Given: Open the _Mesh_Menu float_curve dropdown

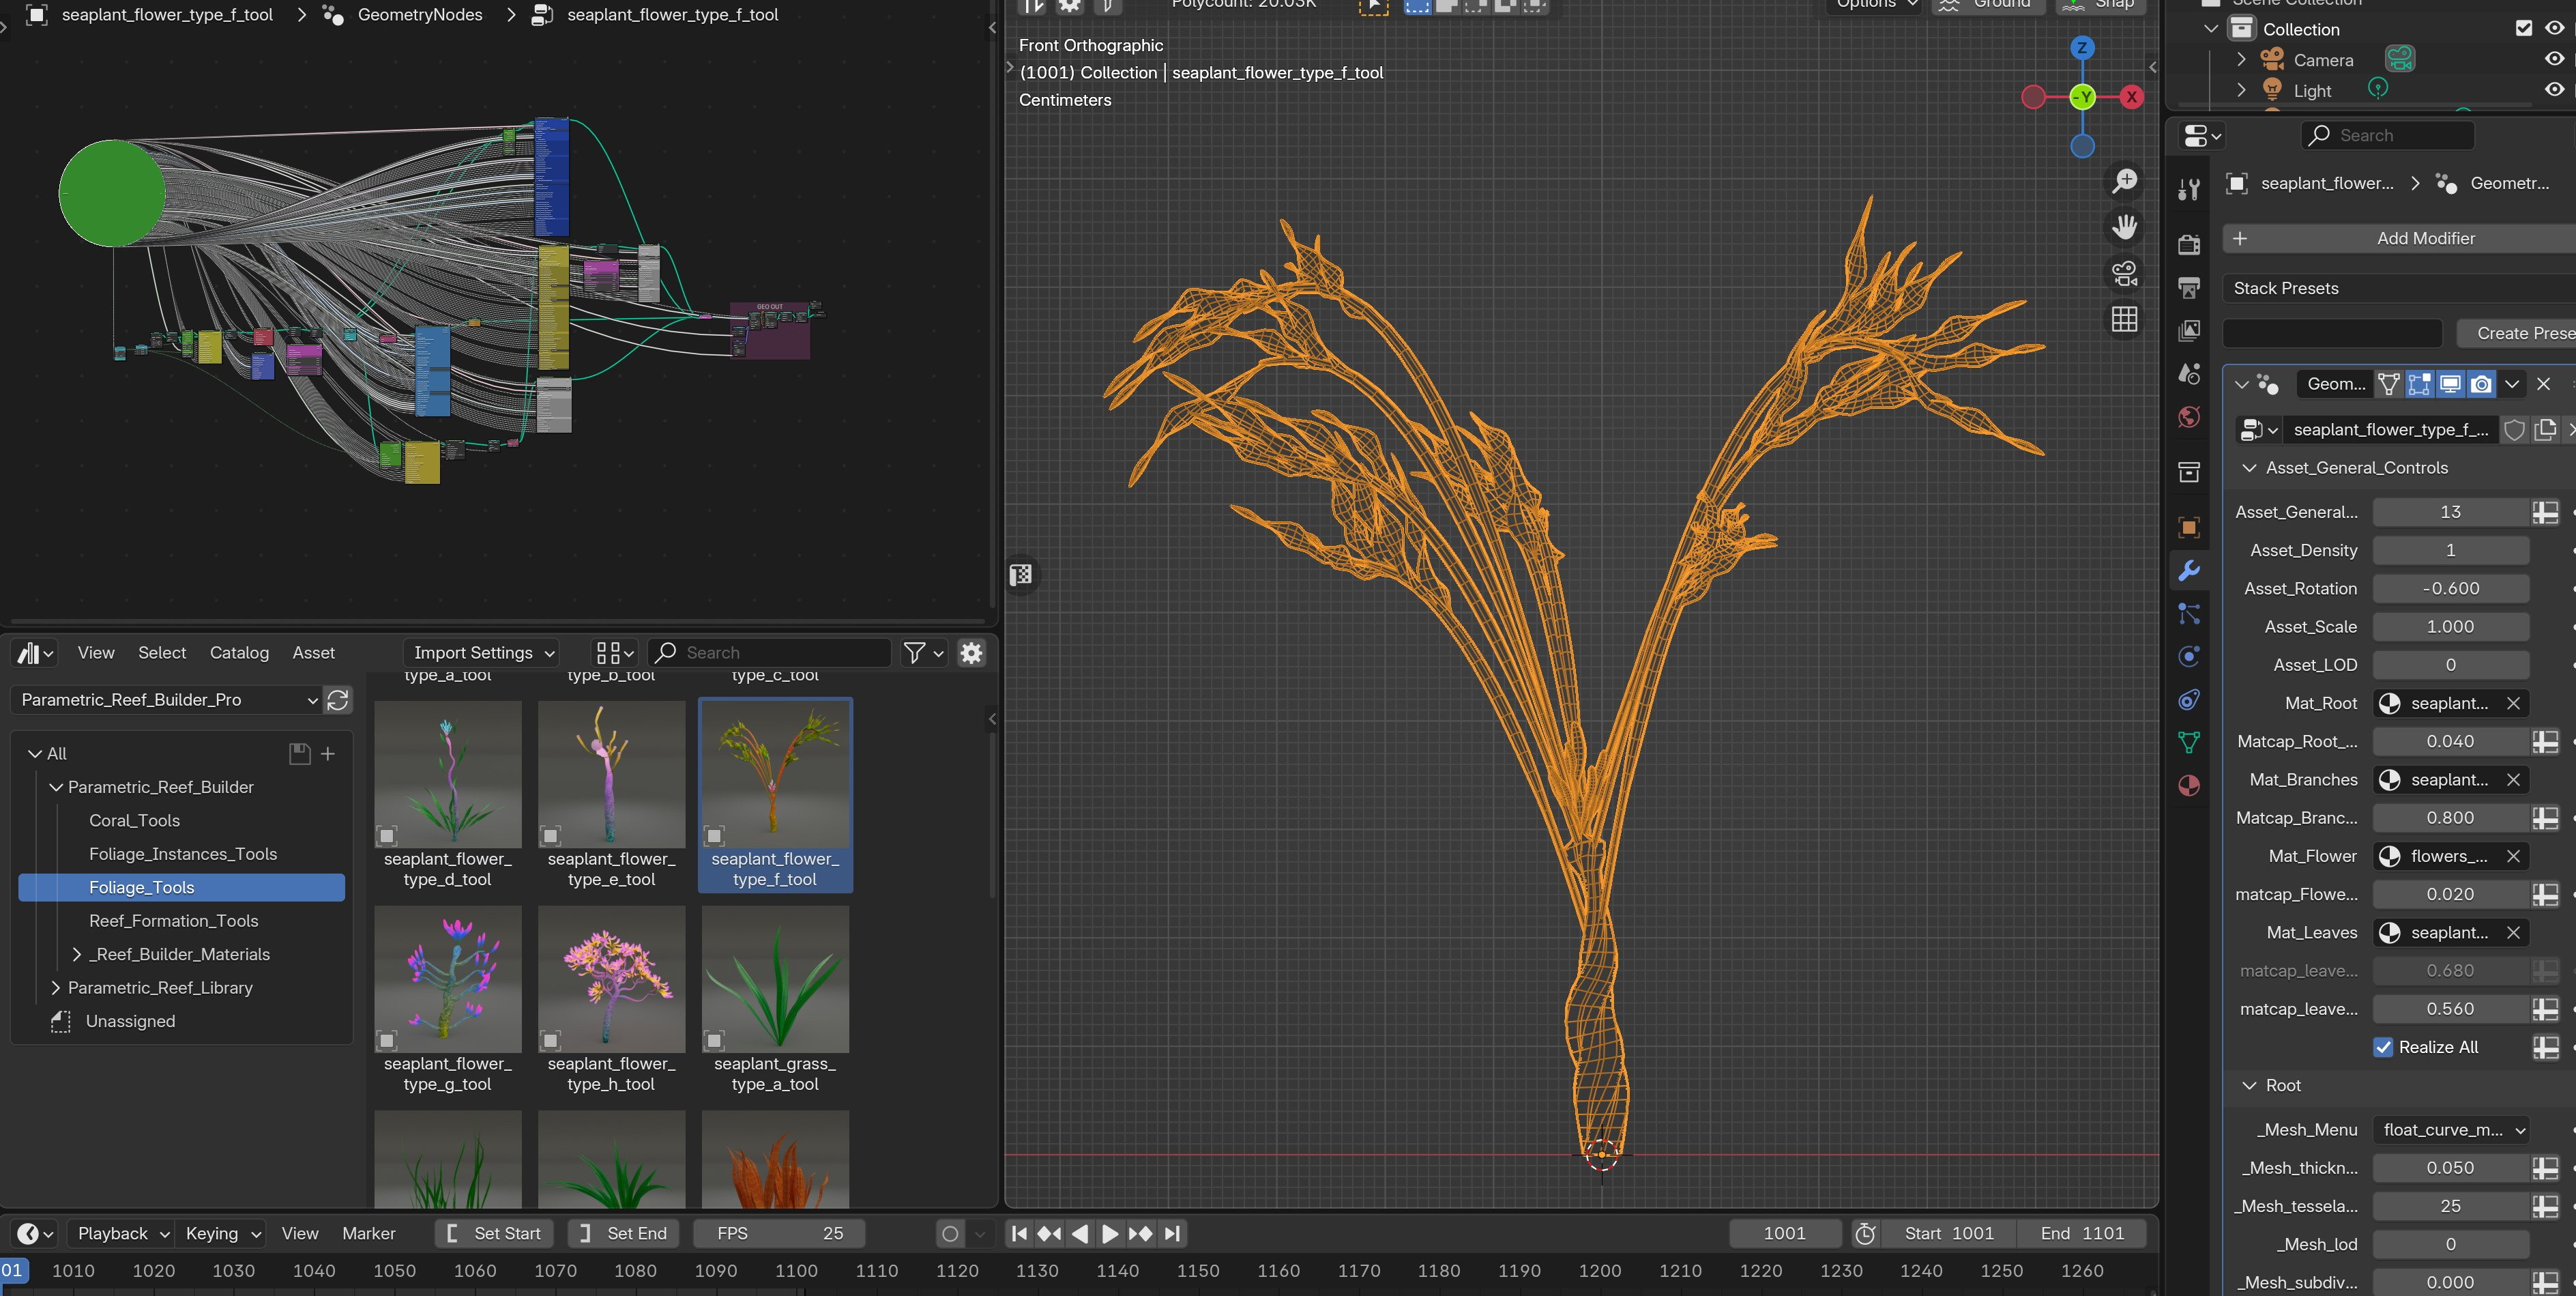Looking at the screenshot, I should click(2451, 1130).
